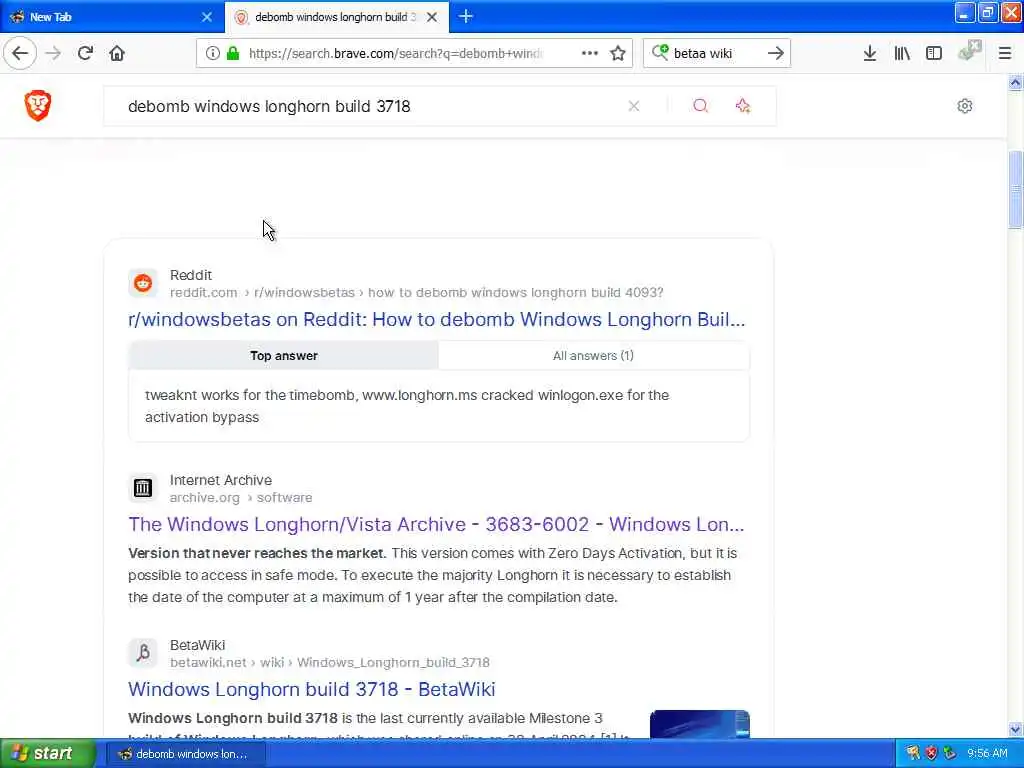The width and height of the screenshot is (1024, 768).
Task: Click the 'BetaWiki' source name text
Action: click(x=197, y=645)
